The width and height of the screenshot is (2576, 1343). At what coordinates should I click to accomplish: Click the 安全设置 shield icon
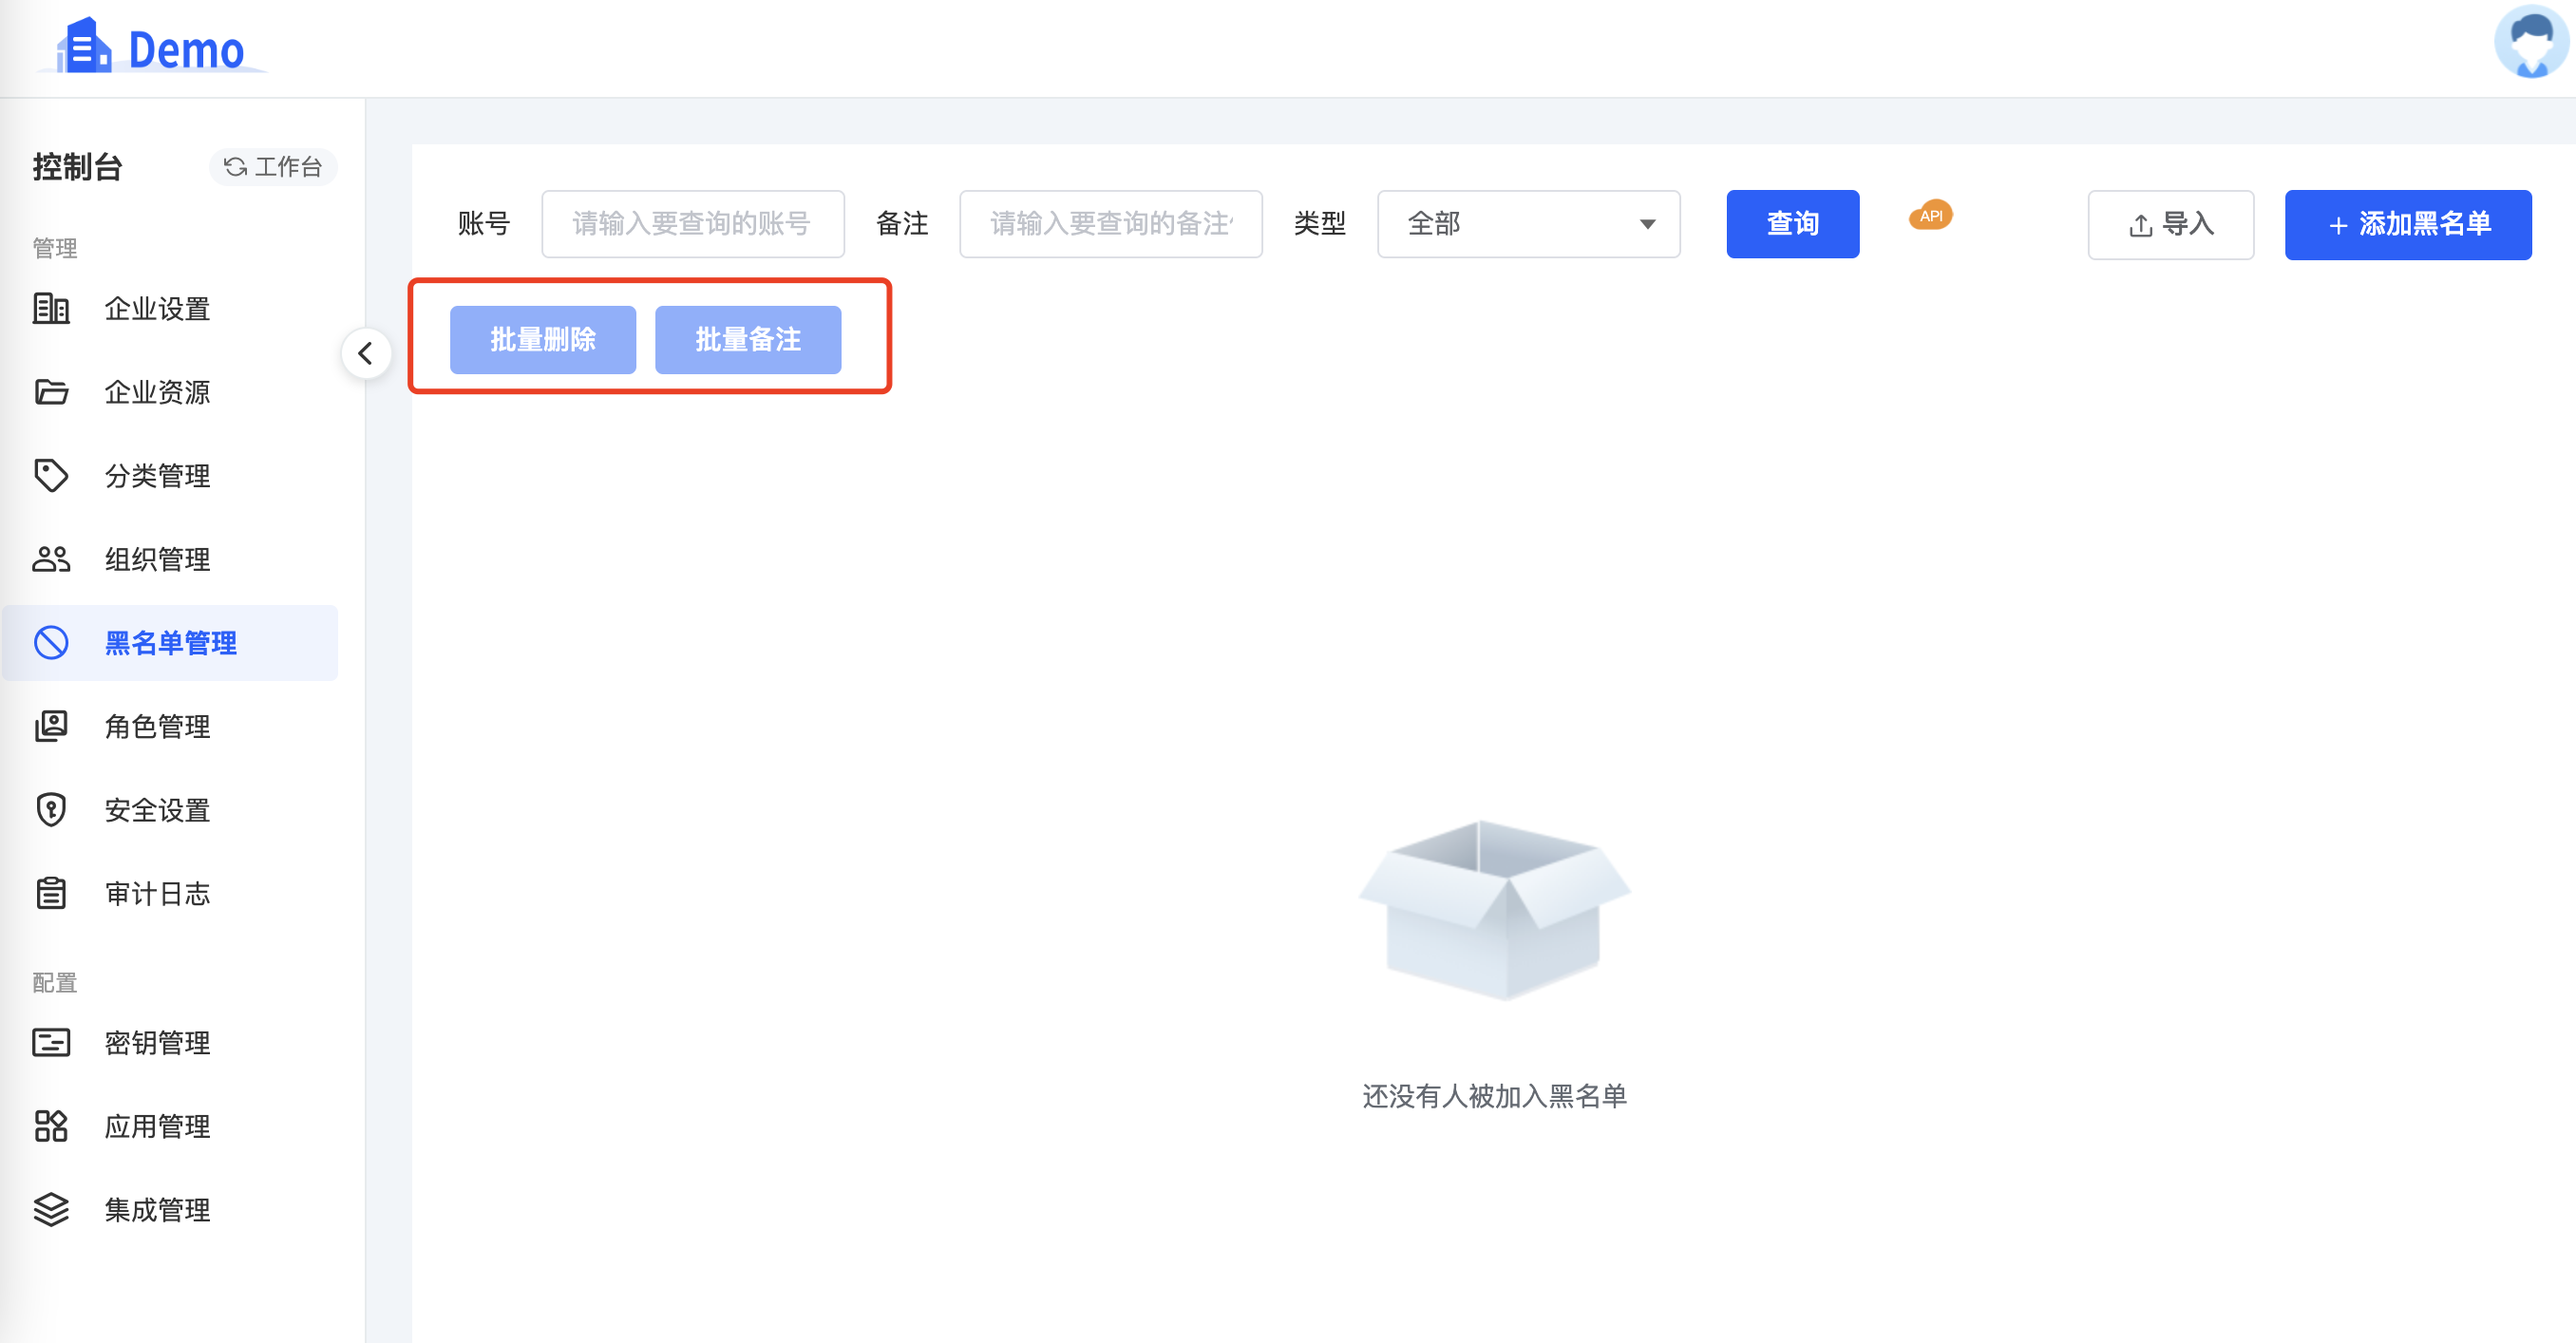[51, 809]
